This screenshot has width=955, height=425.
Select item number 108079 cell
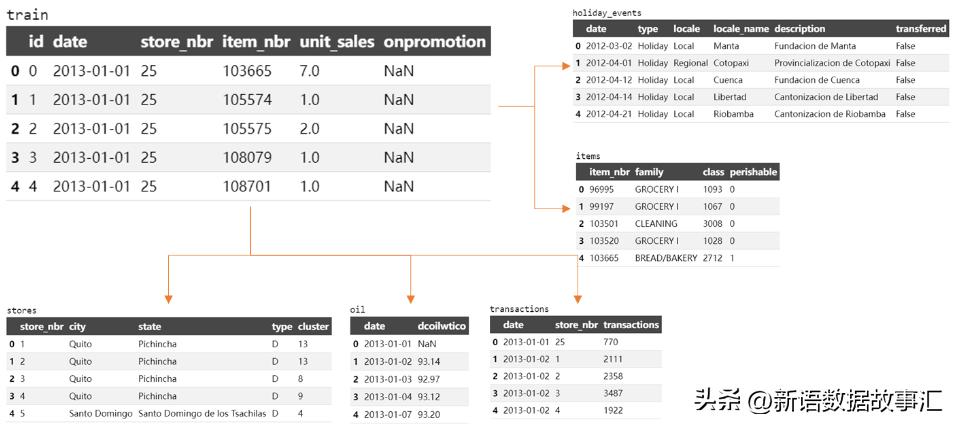[247, 157]
